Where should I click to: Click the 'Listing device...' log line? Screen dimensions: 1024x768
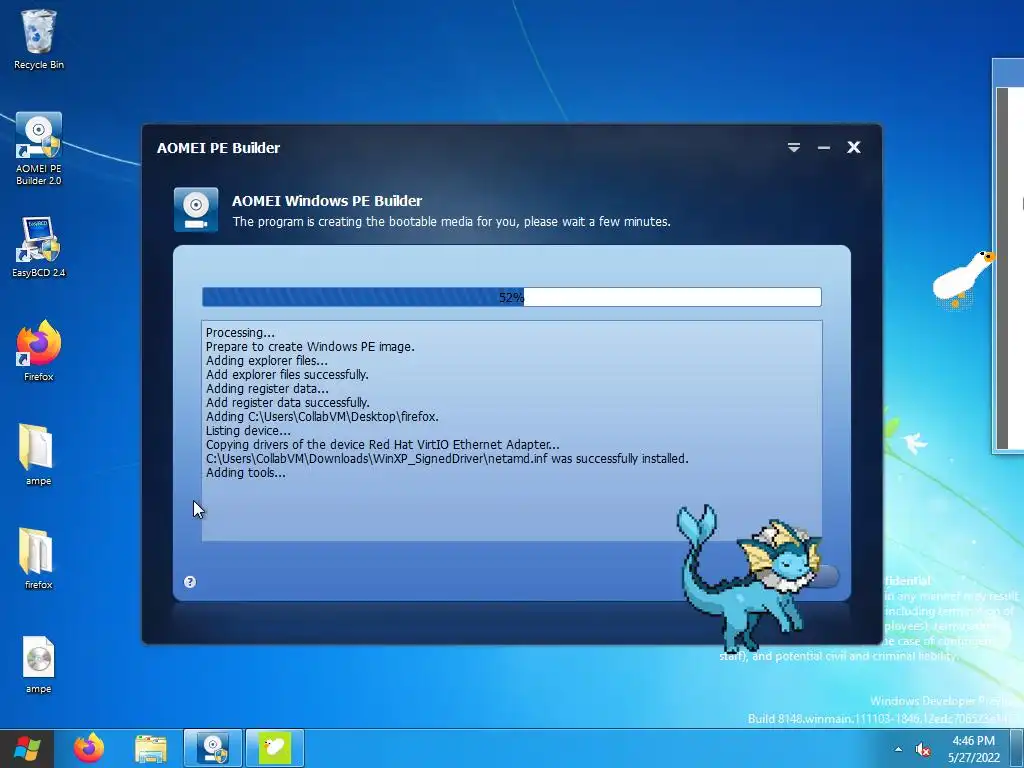(248, 431)
